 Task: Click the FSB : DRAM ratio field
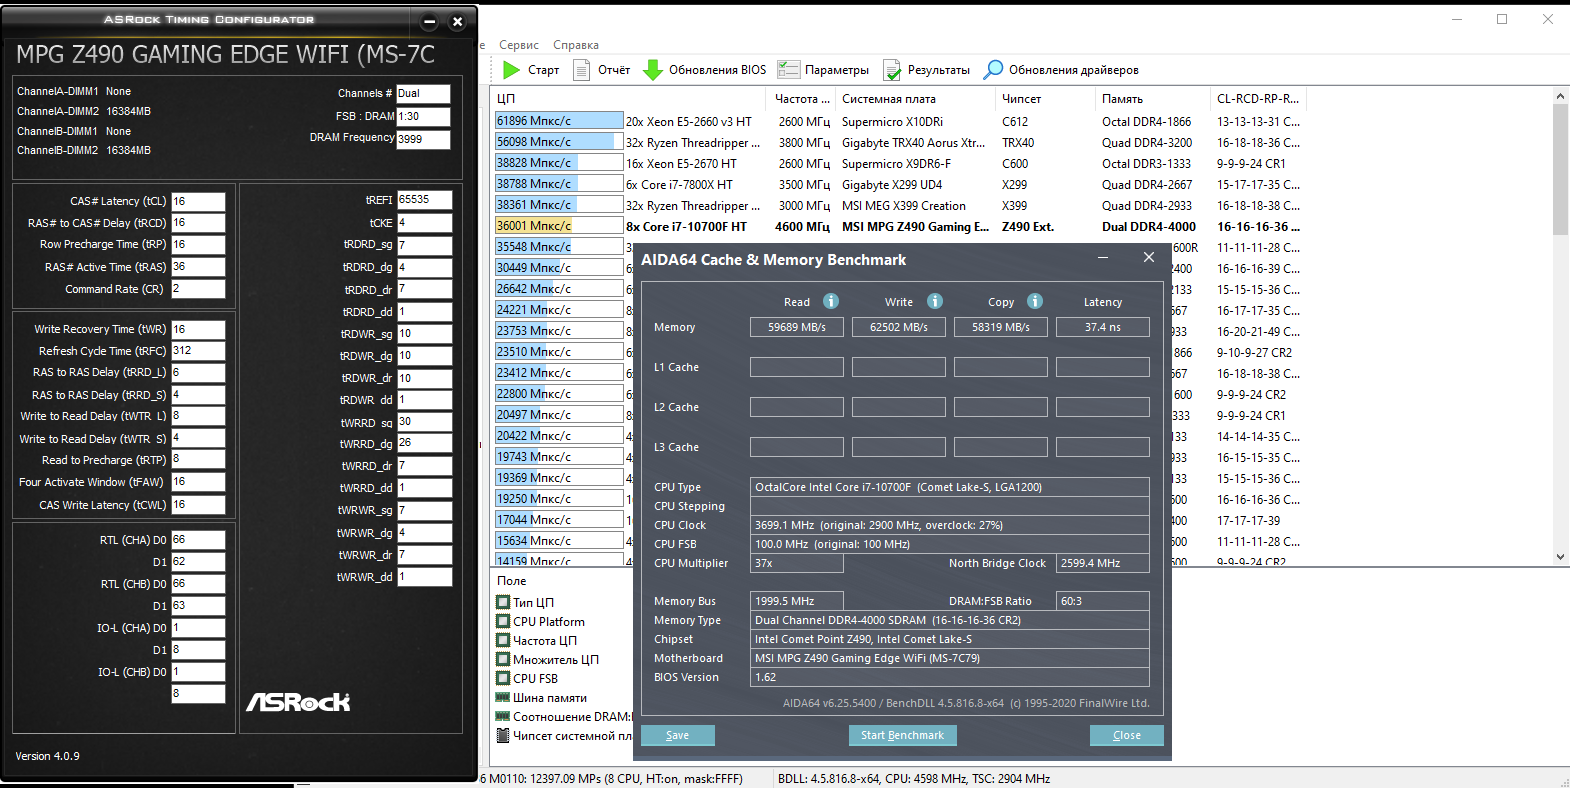coord(423,117)
